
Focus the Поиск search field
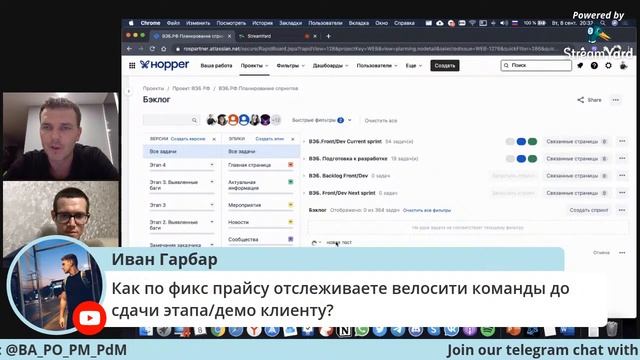coord(536,65)
